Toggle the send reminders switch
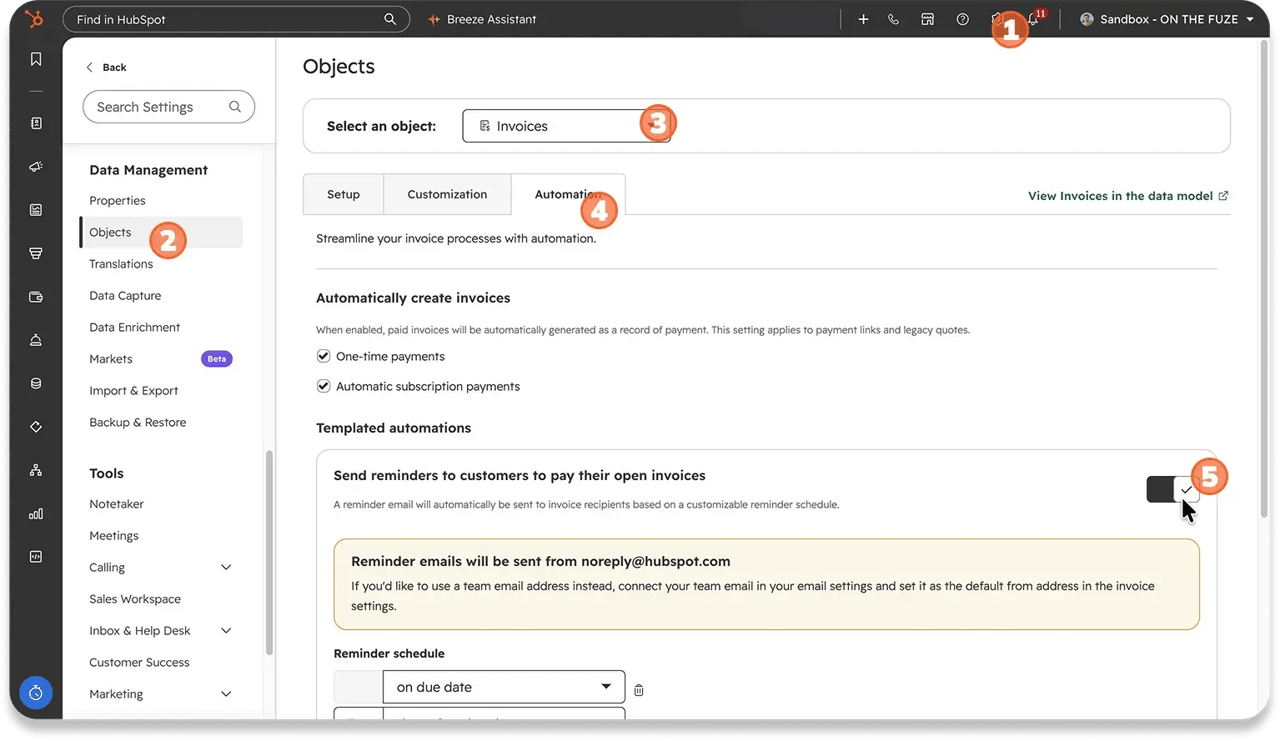Screen dimensions: 1280x741 point(1173,489)
